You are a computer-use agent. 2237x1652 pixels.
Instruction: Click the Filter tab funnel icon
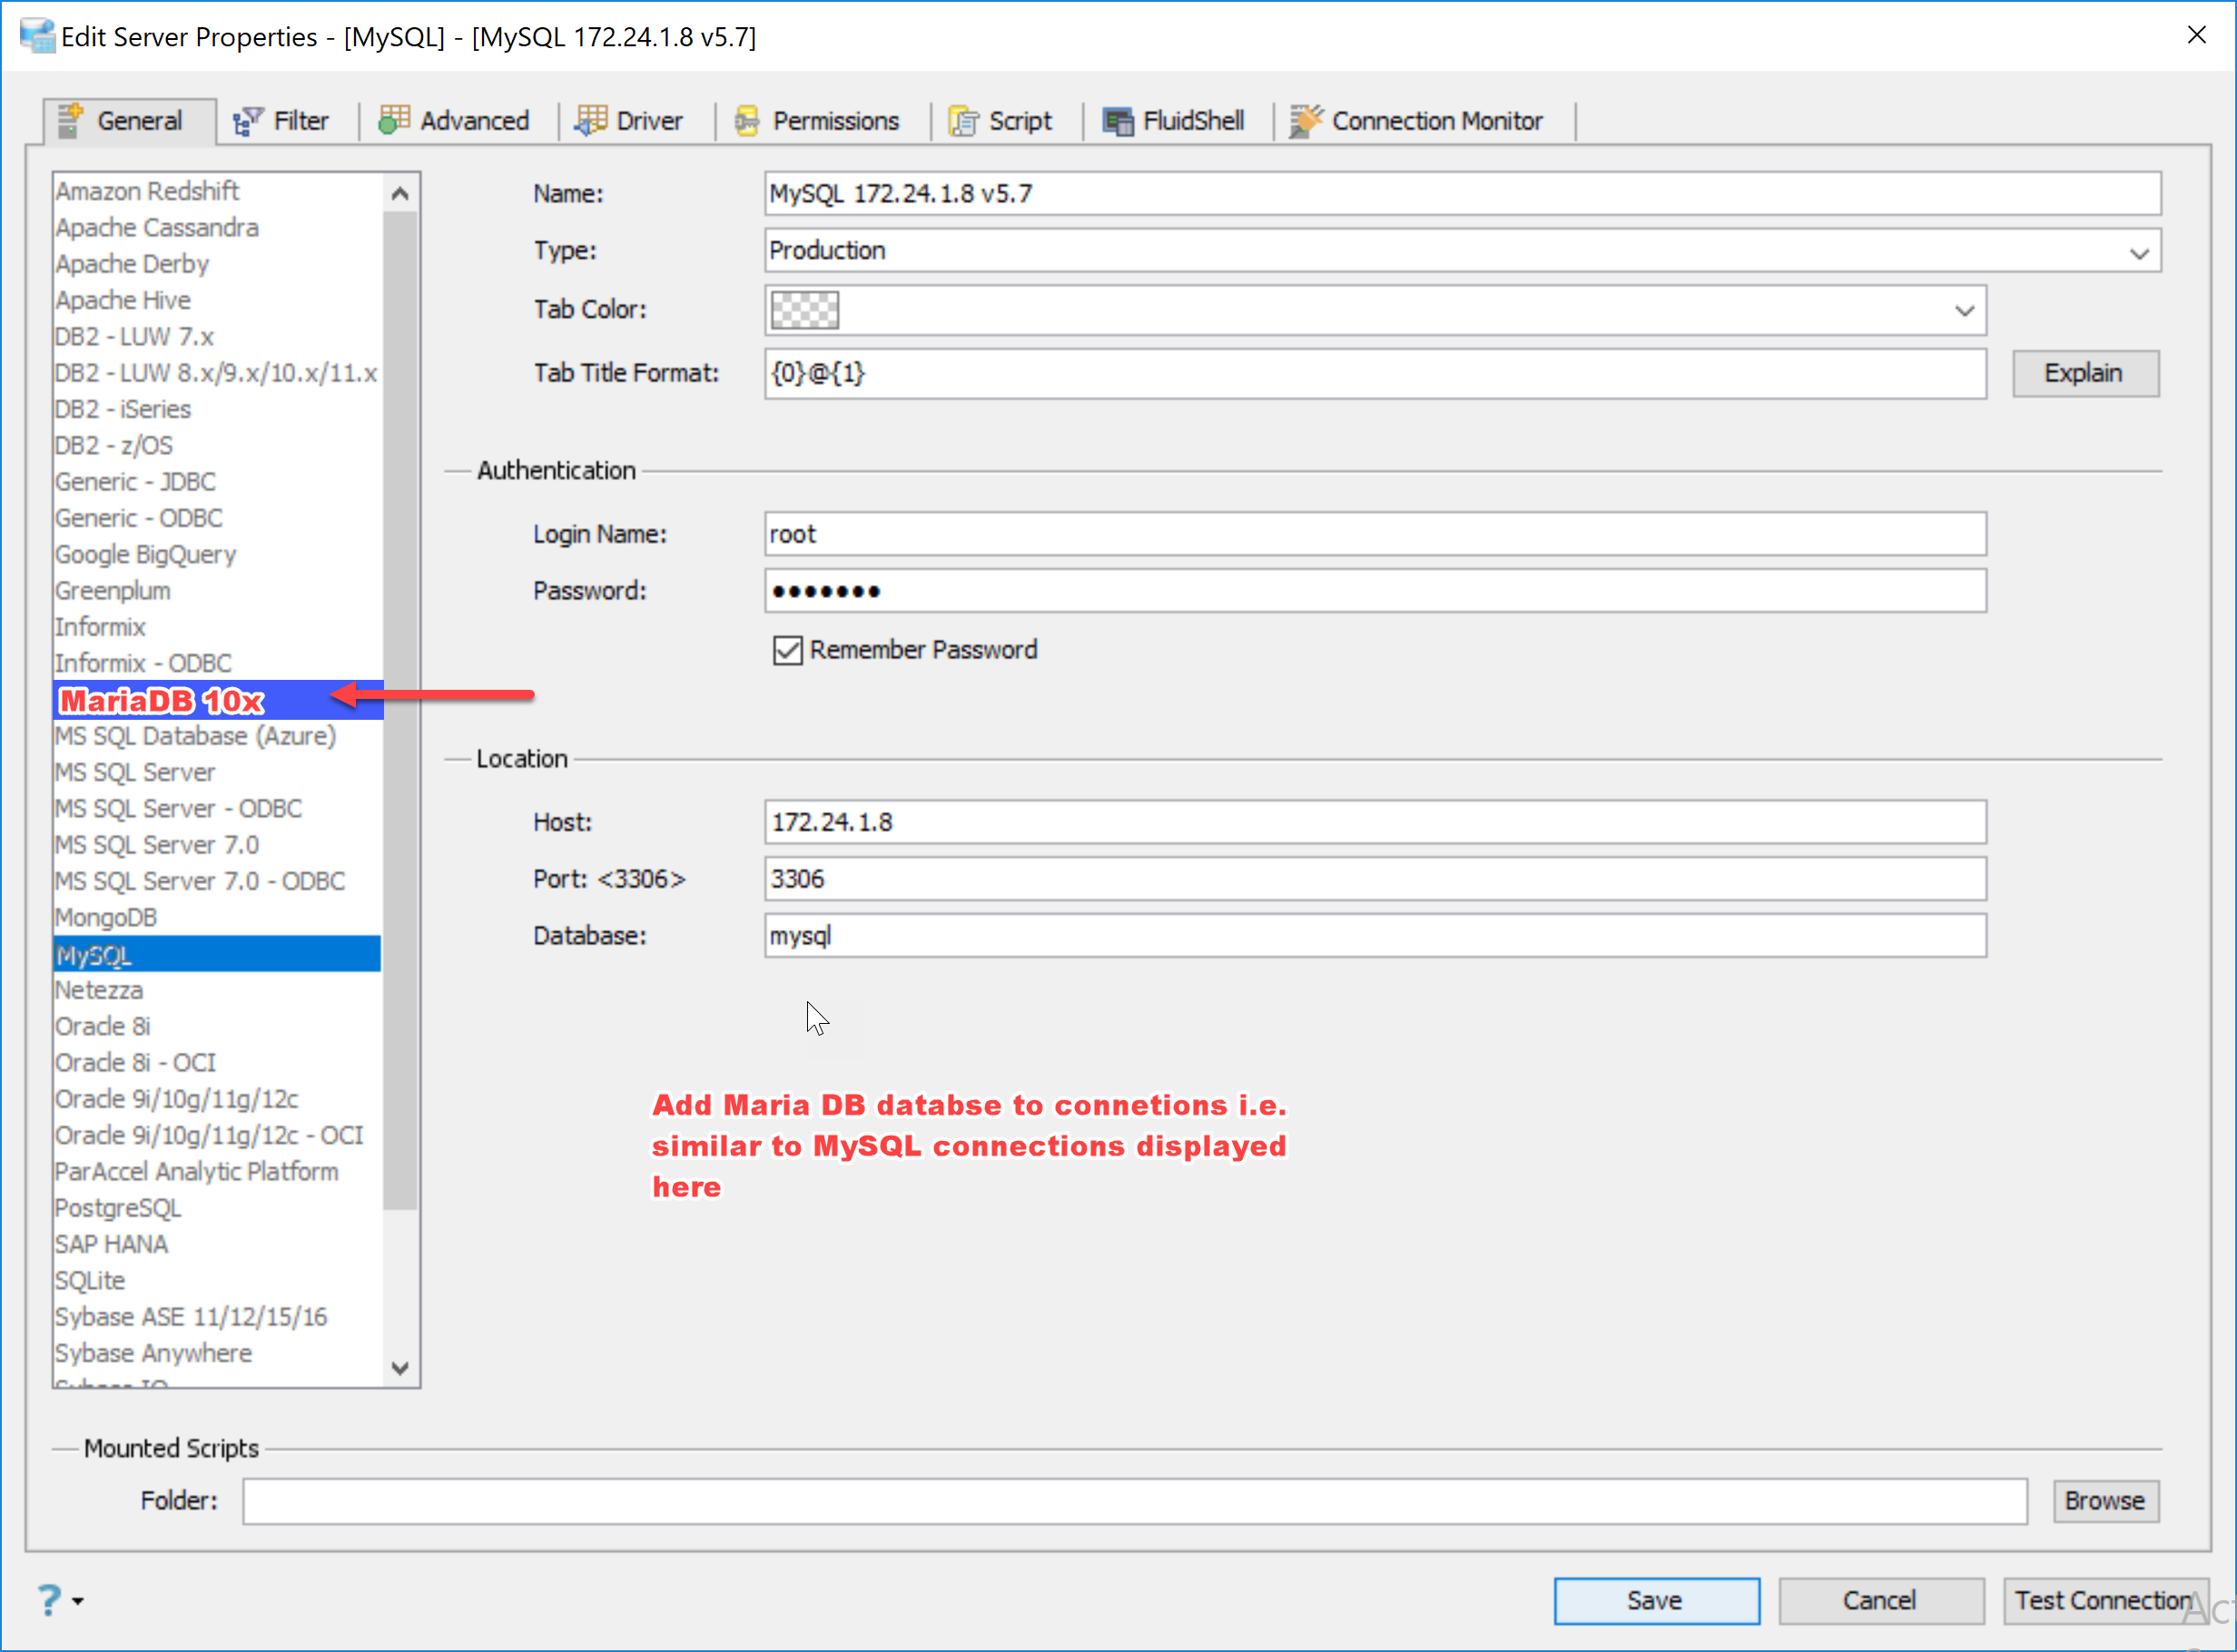click(247, 121)
